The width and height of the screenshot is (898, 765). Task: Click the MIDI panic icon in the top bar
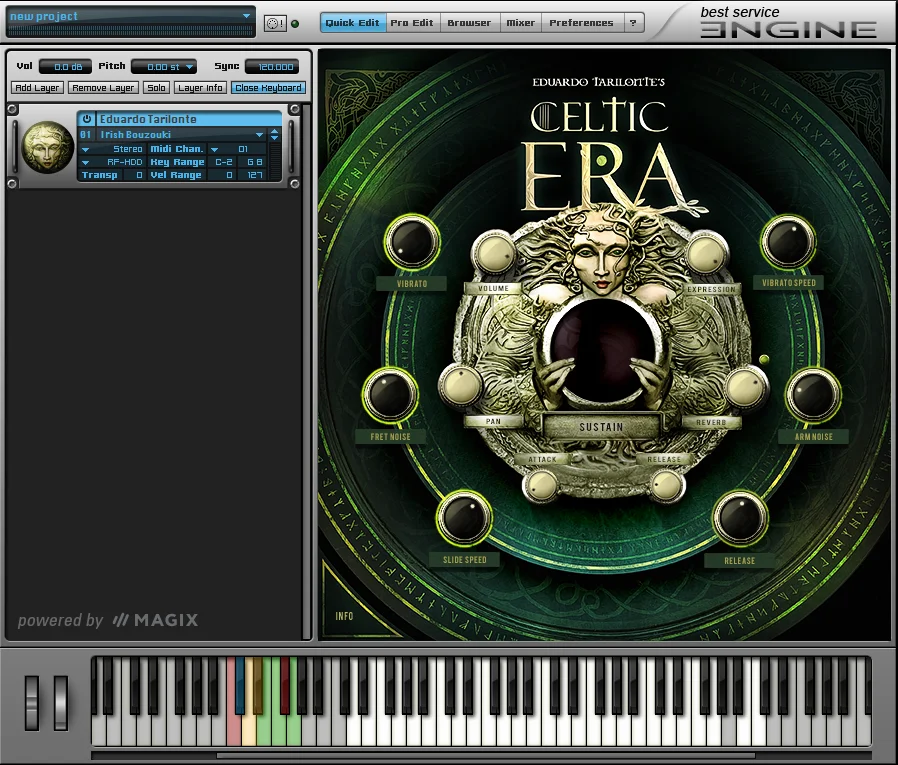275,23
